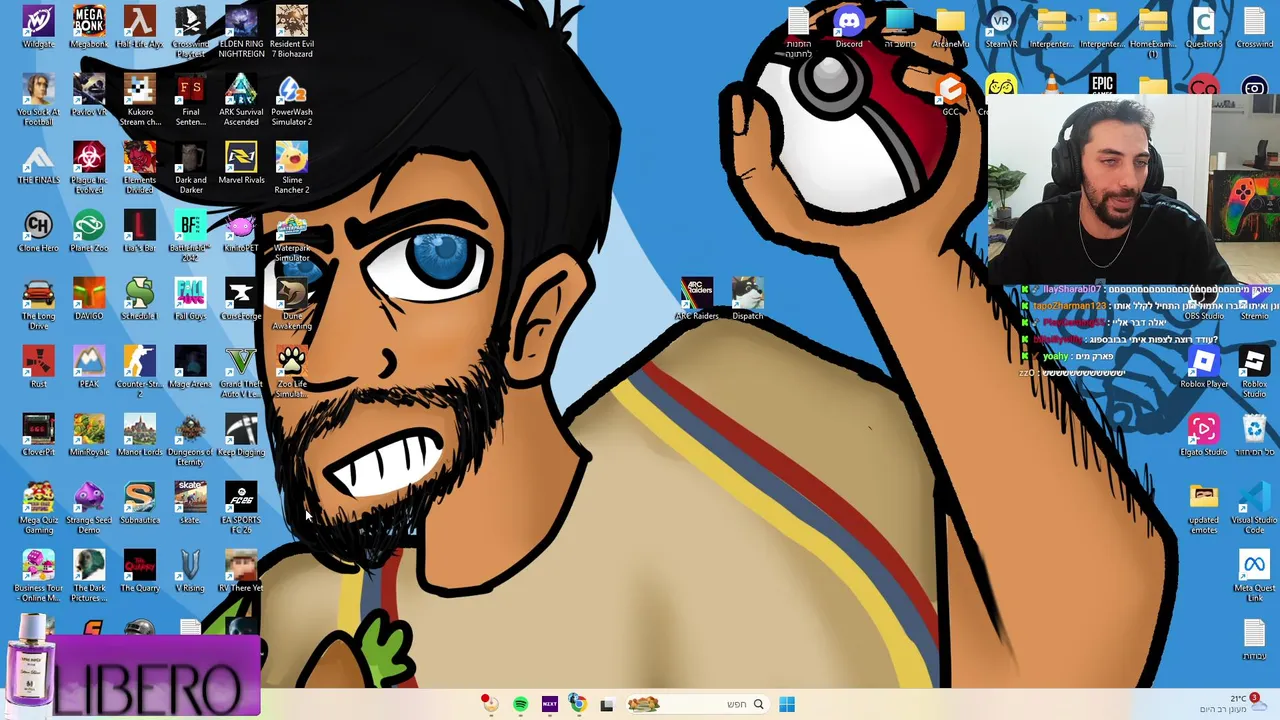
Task: Click the Windows Start button
Action: tap(787, 704)
